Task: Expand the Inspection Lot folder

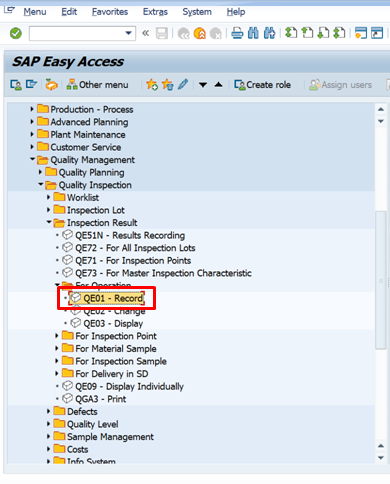Action: point(49,210)
